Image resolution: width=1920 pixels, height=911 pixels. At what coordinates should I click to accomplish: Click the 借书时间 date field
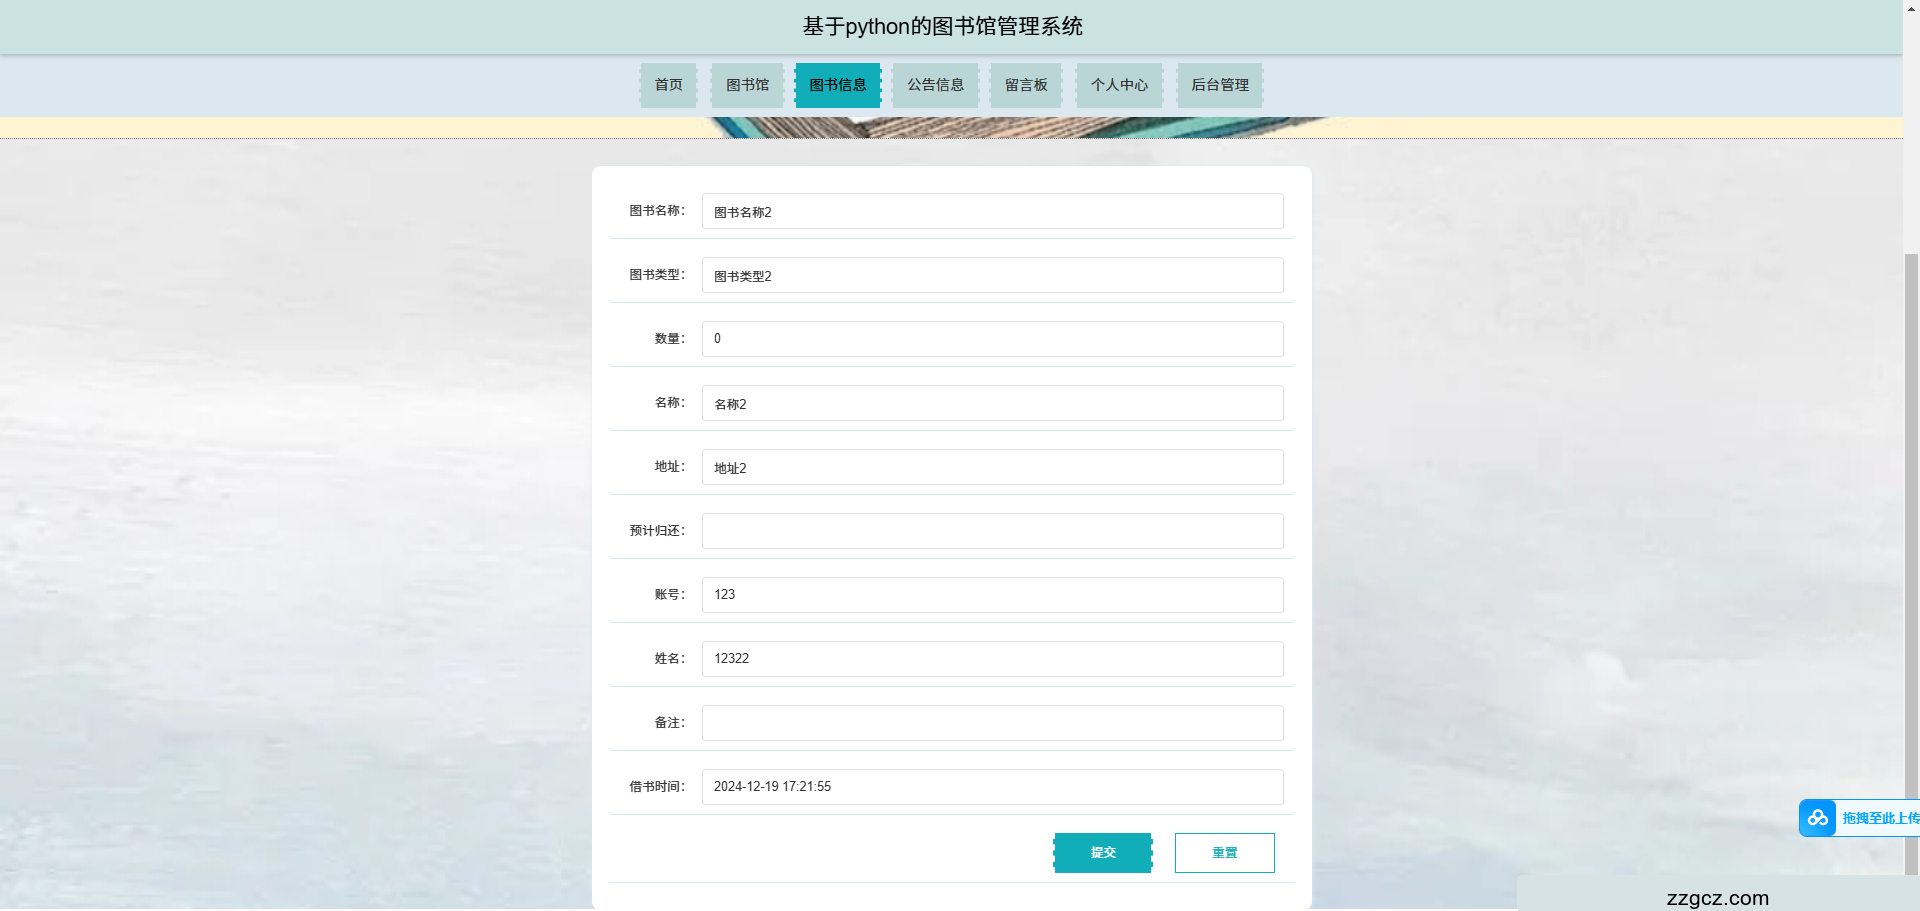pyautogui.click(x=991, y=786)
